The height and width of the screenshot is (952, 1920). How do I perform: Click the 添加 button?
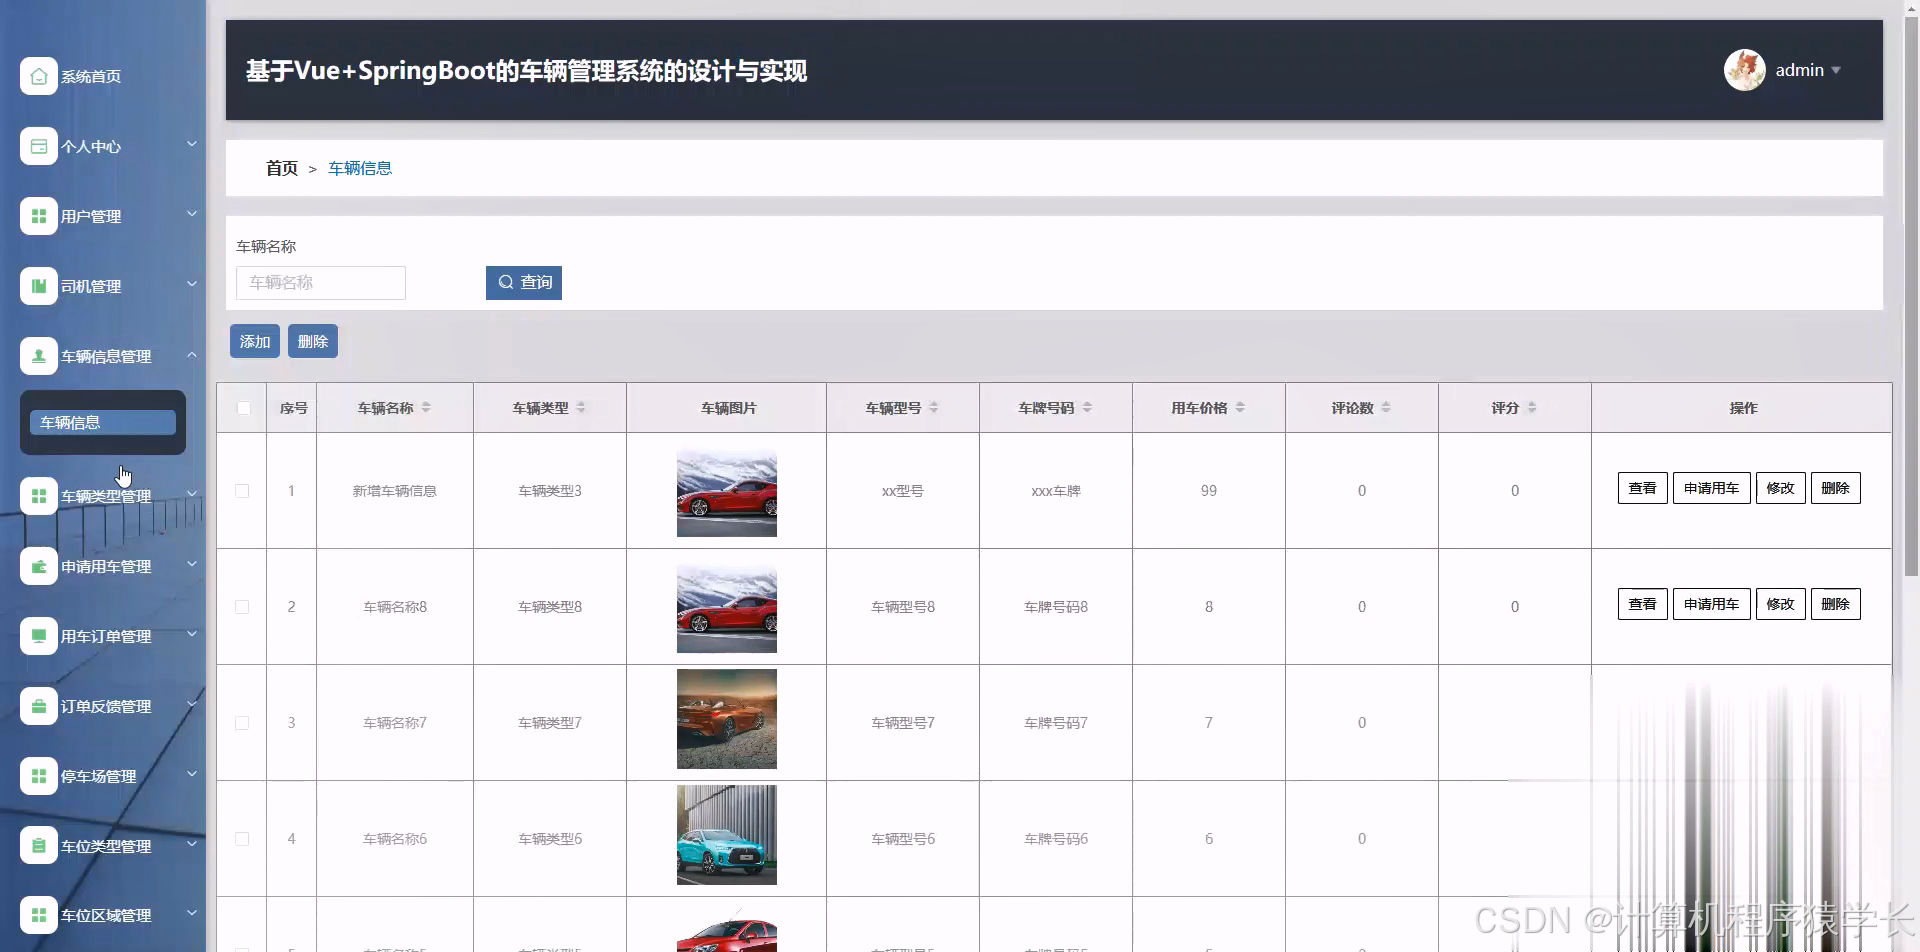pos(255,341)
